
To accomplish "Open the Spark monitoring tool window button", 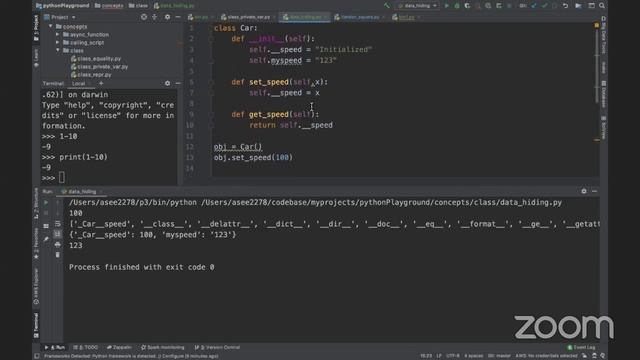I will tap(162, 347).
